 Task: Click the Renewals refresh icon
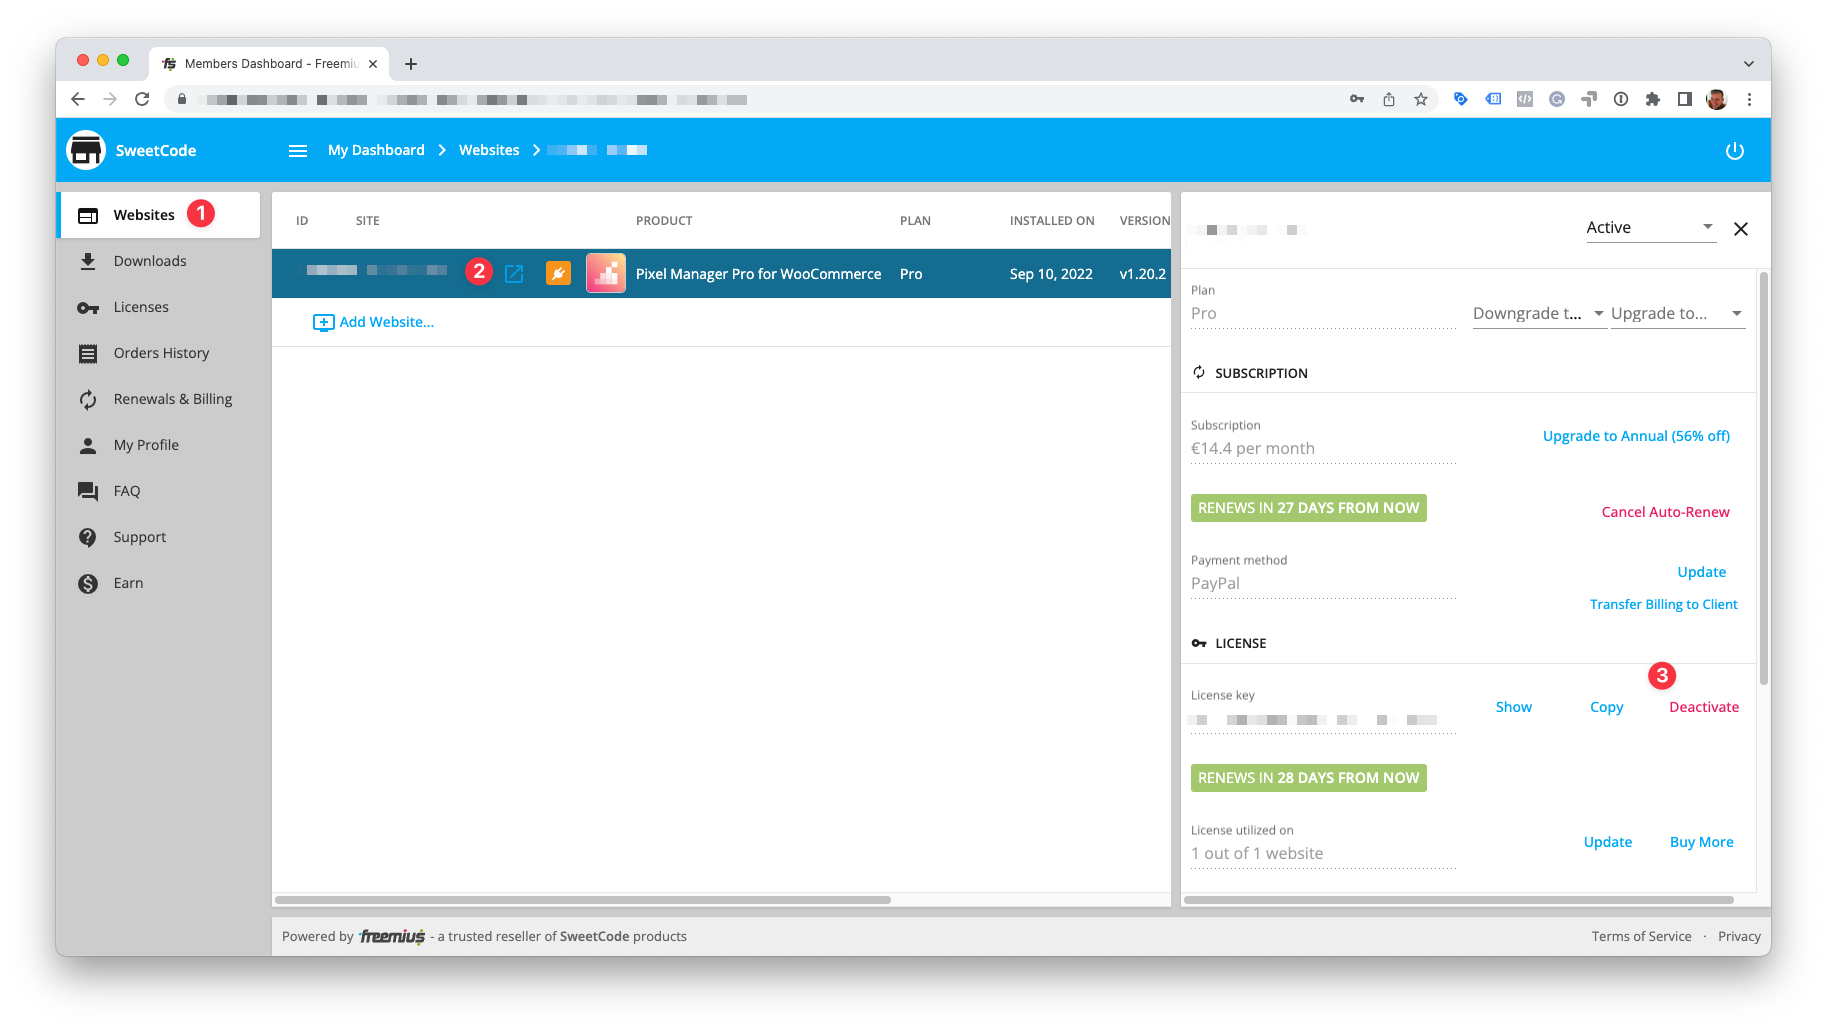tap(88, 399)
